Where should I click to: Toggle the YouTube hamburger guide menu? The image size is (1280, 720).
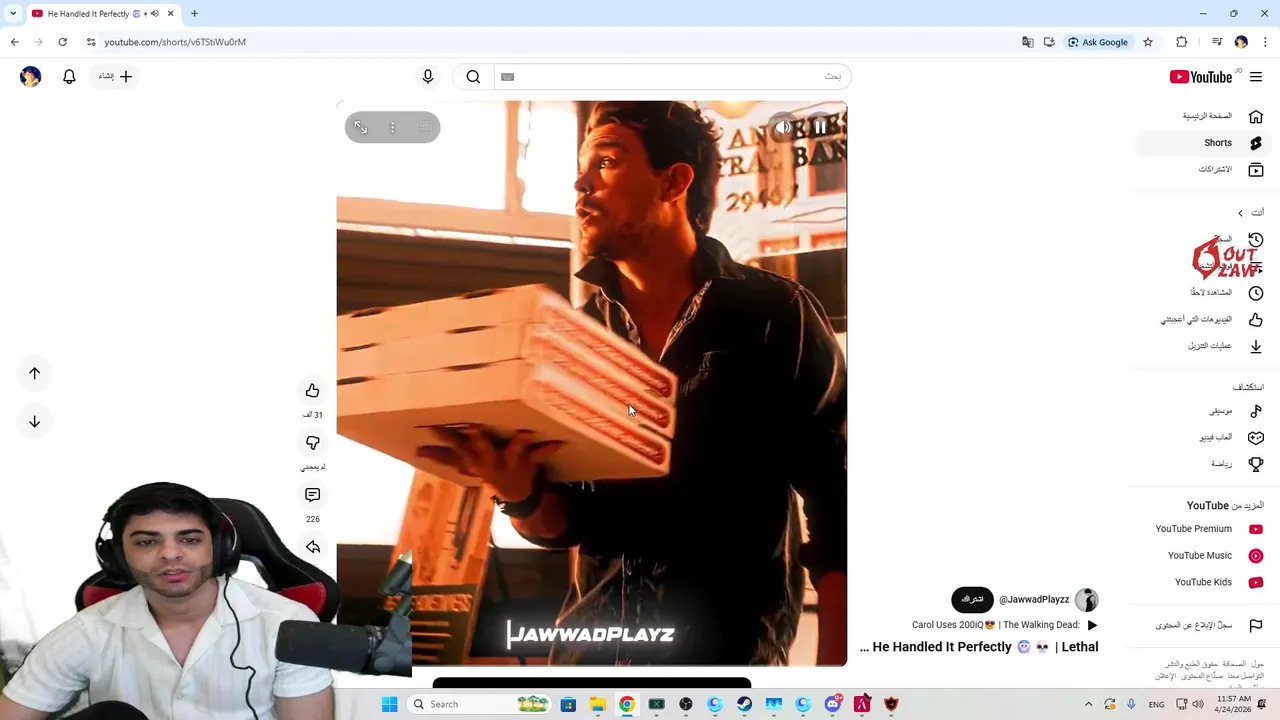click(1256, 77)
